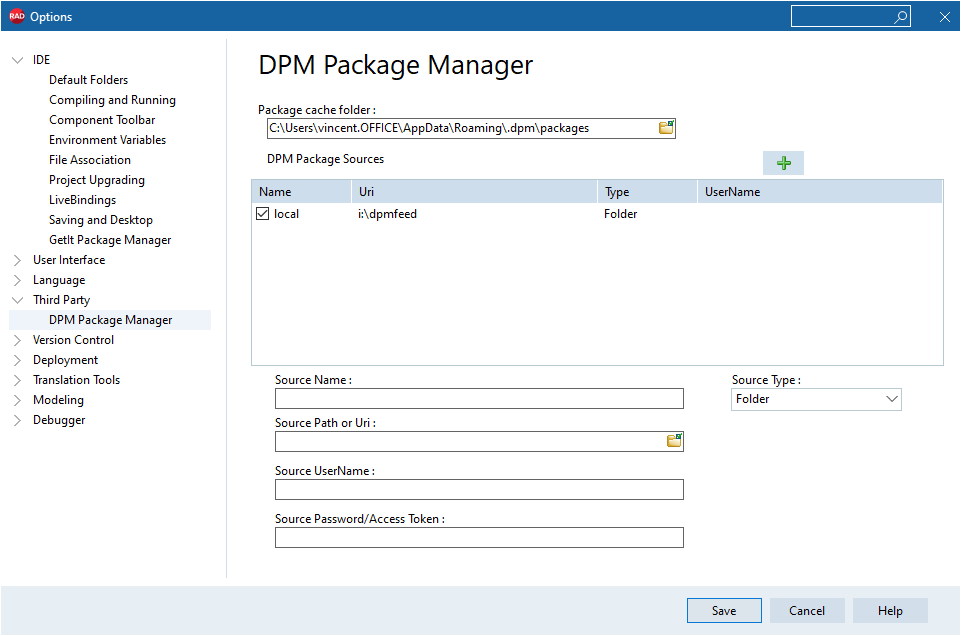Select GetIt Package Manager page

(x=110, y=240)
